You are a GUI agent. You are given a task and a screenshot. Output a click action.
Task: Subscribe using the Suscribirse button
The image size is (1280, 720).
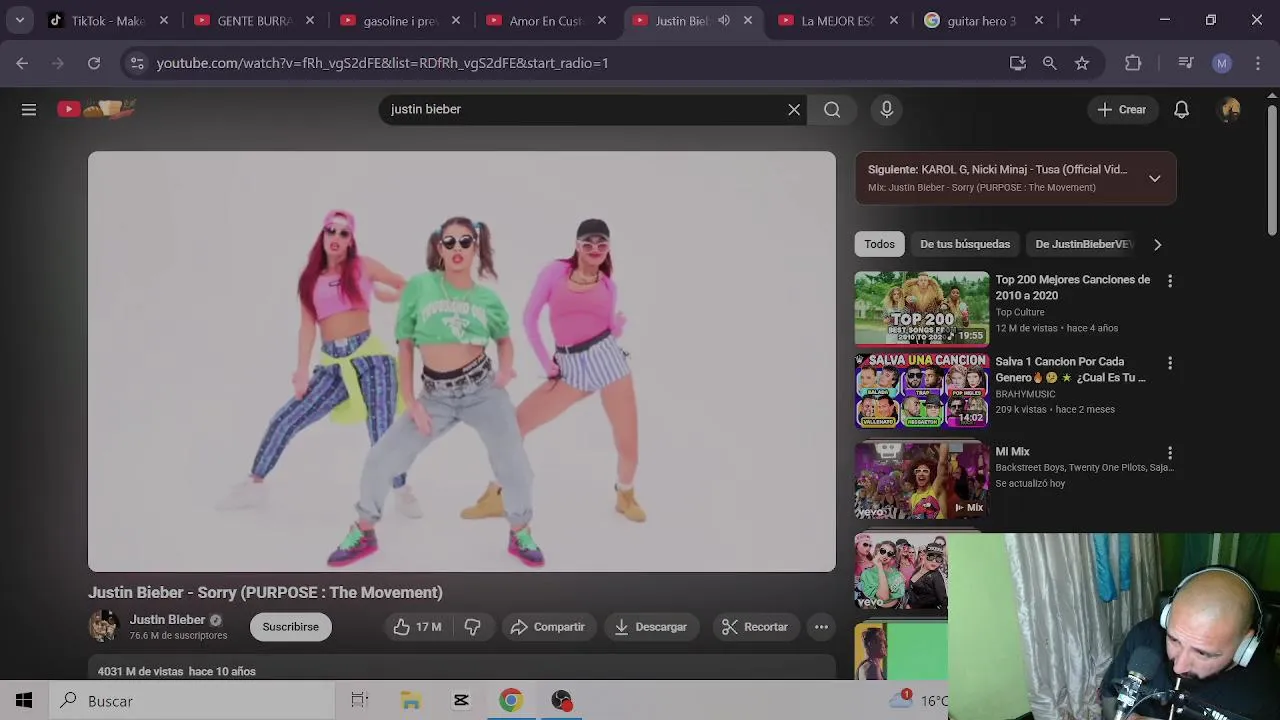pyautogui.click(x=291, y=627)
